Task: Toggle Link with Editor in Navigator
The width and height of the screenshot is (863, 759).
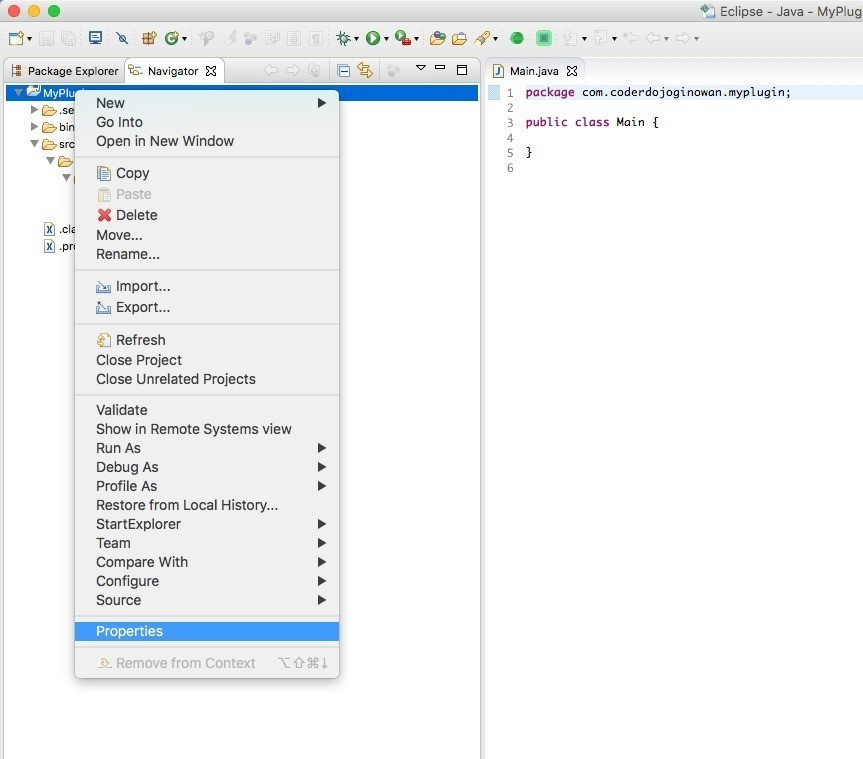Action: pyautogui.click(x=364, y=71)
